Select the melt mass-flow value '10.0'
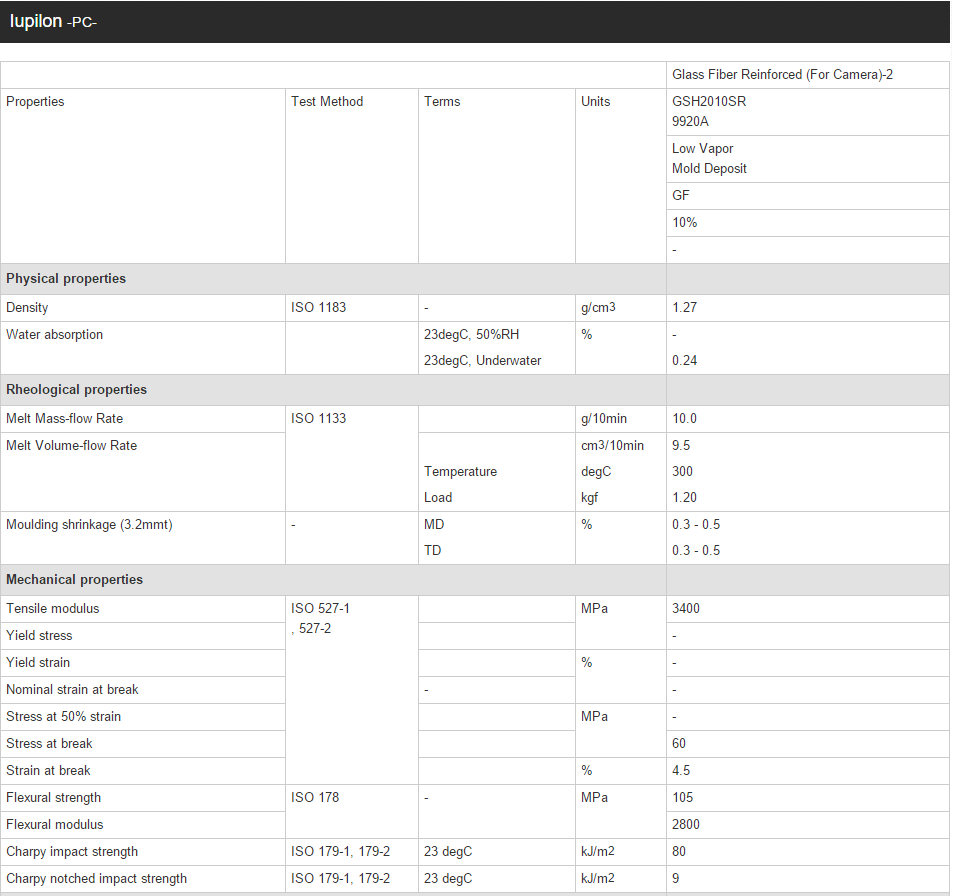The image size is (953, 896). pyautogui.click(x=684, y=419)
